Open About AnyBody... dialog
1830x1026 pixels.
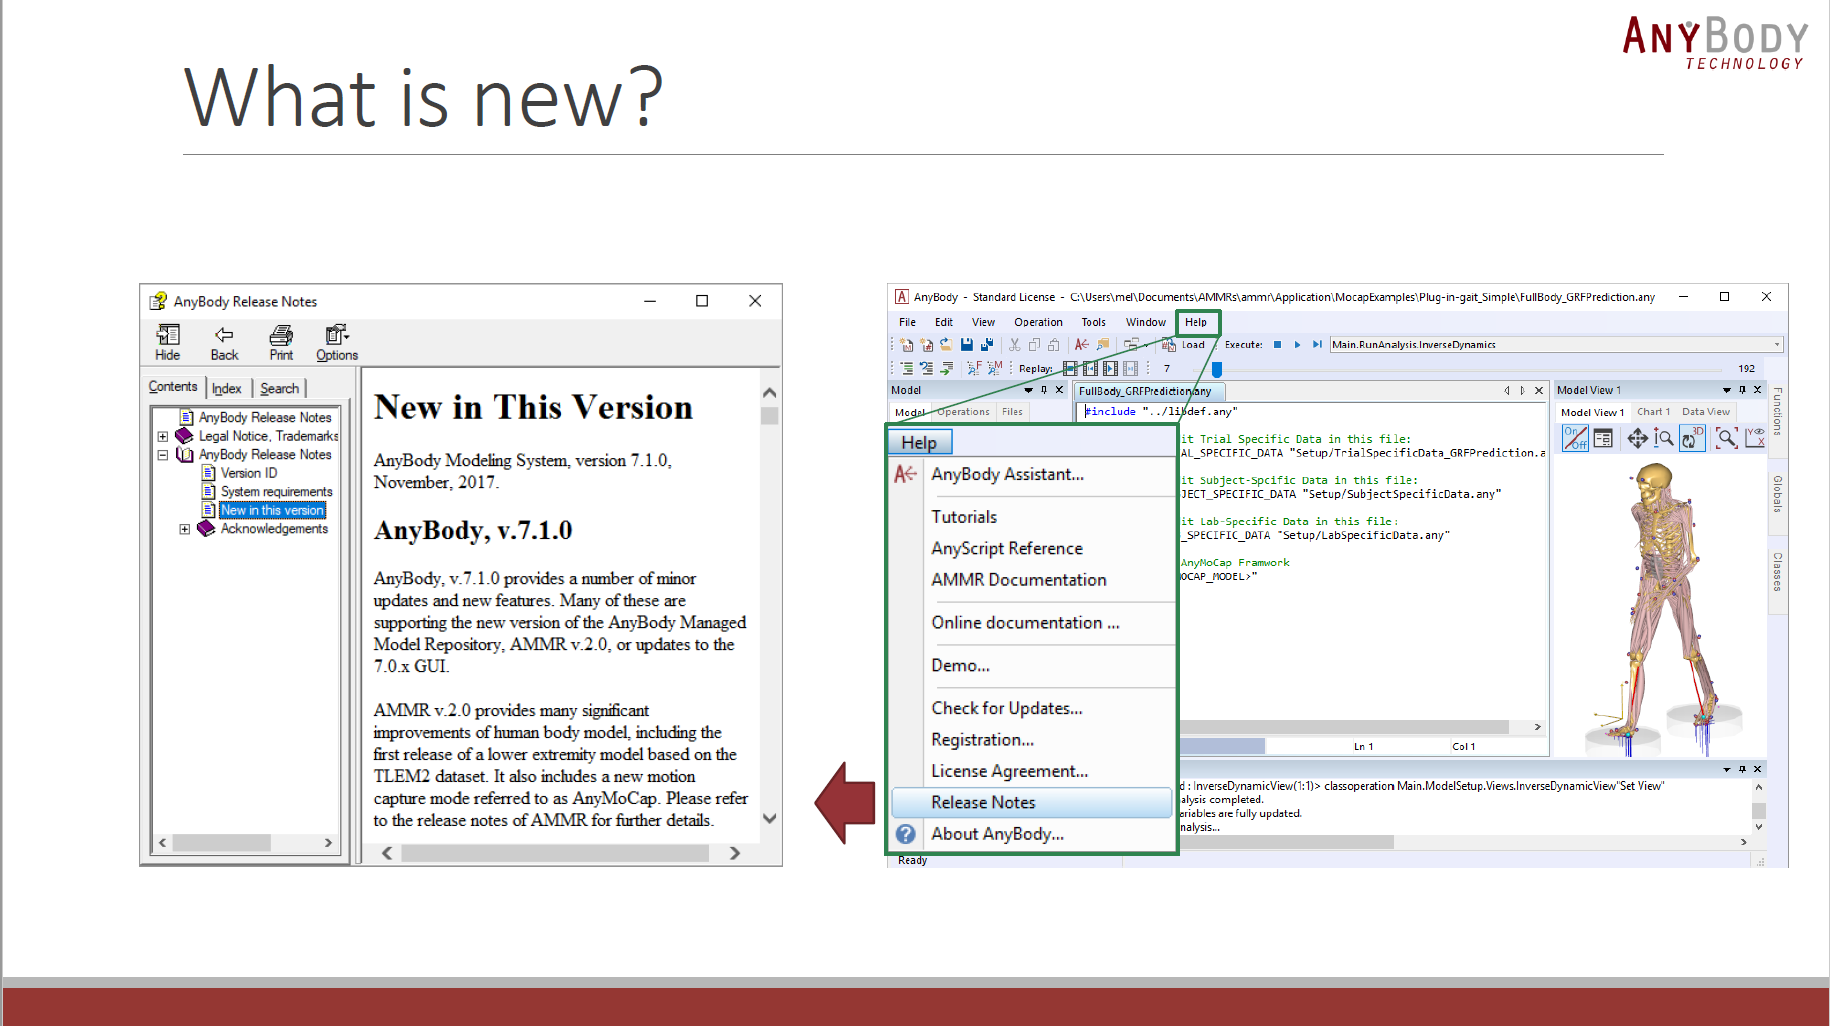tap(997, 834)
